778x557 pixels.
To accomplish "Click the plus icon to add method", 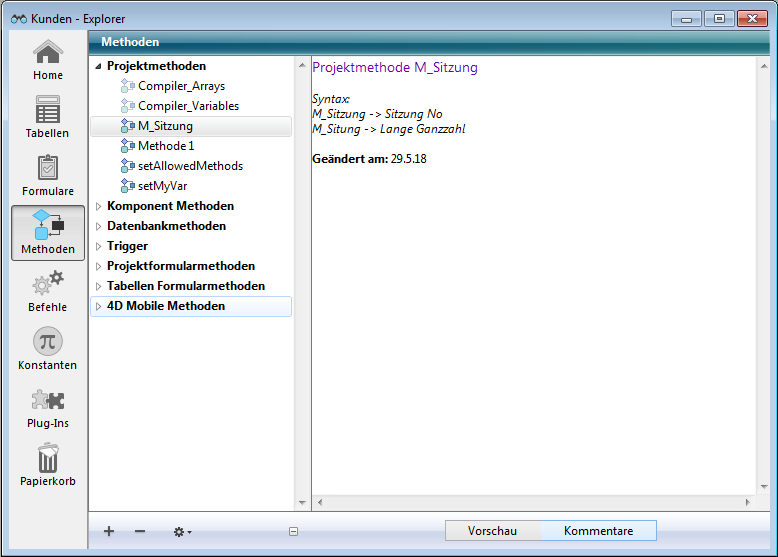I will pyautogui.click(x=109, y=531).
